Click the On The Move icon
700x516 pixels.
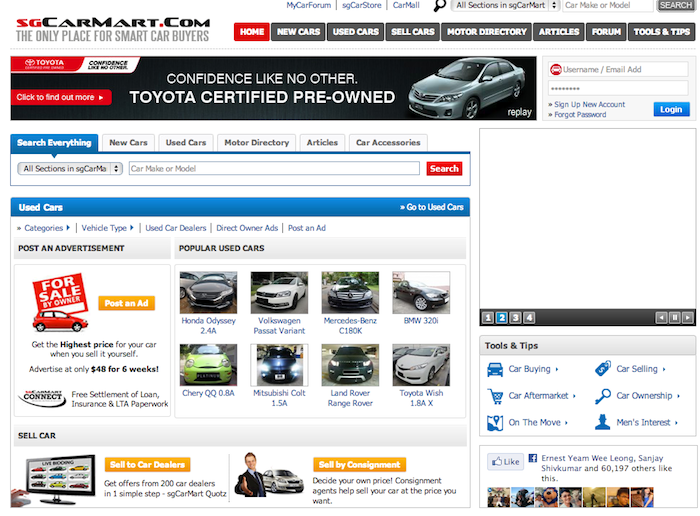495,422
